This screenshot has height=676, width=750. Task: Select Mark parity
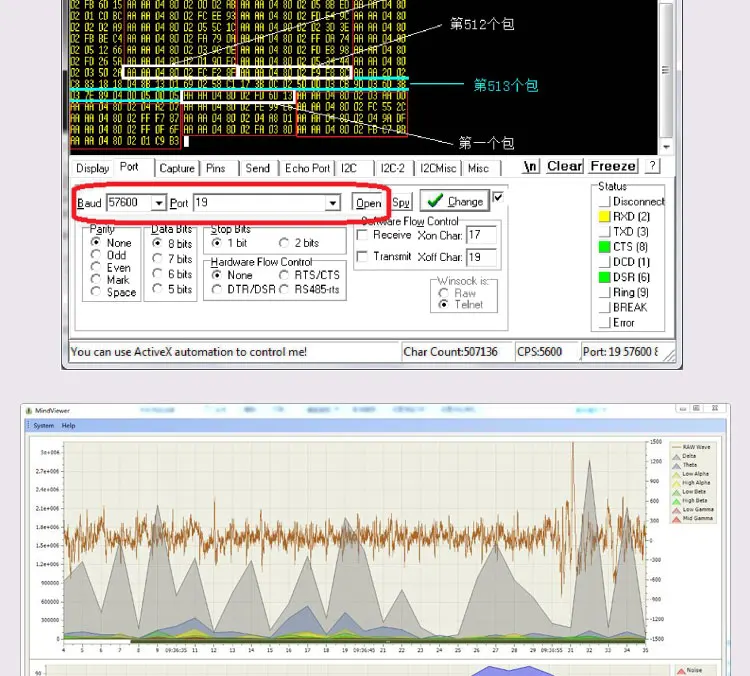coord(110,279)
